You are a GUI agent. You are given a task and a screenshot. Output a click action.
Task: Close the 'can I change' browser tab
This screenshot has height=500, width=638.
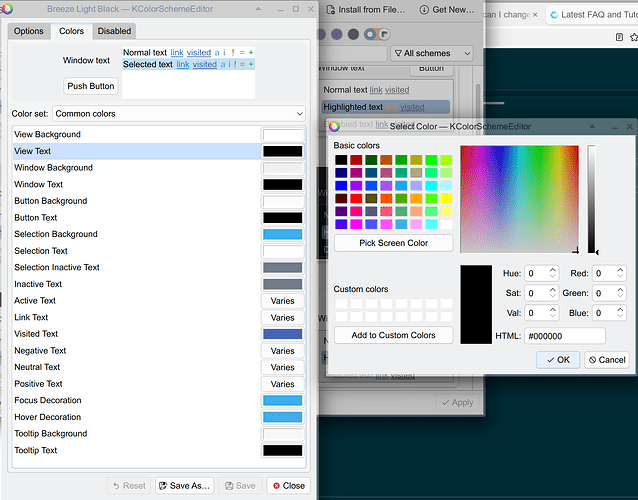pos(535,15)
